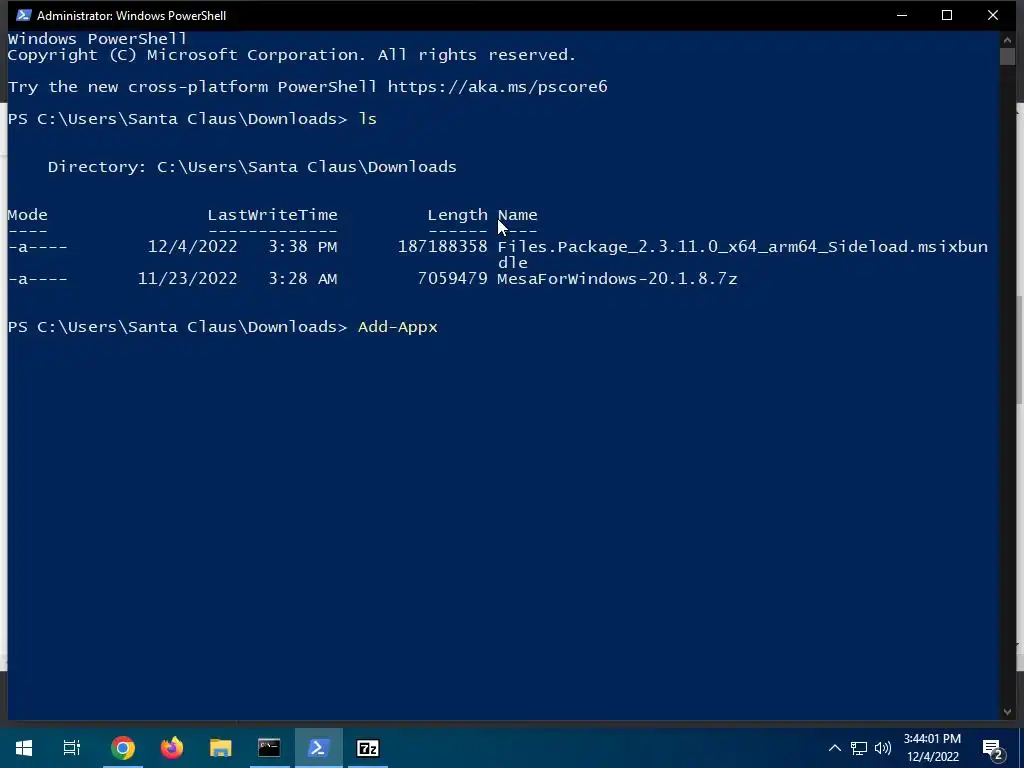
Task: Click the 11/23/2022 3:28 AM timestamp
Action: coord(238,279)
